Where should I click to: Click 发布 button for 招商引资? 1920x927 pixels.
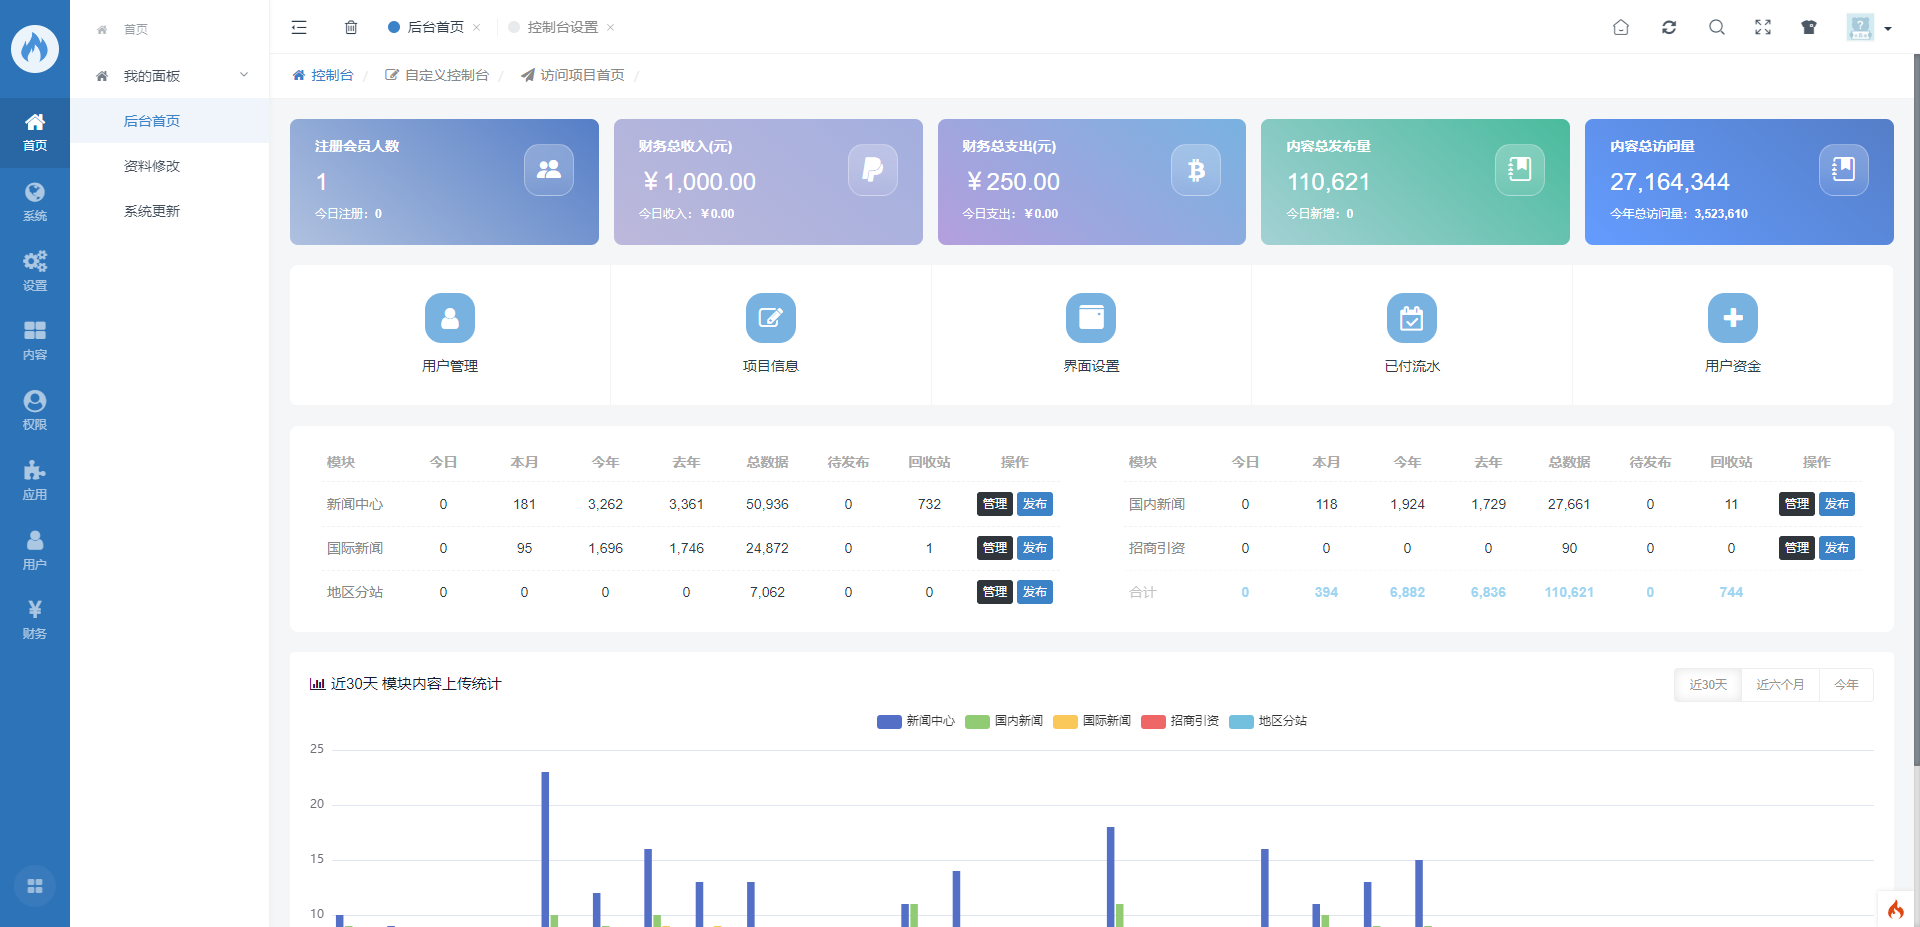pyautogui.click(x=1837, y=548)
